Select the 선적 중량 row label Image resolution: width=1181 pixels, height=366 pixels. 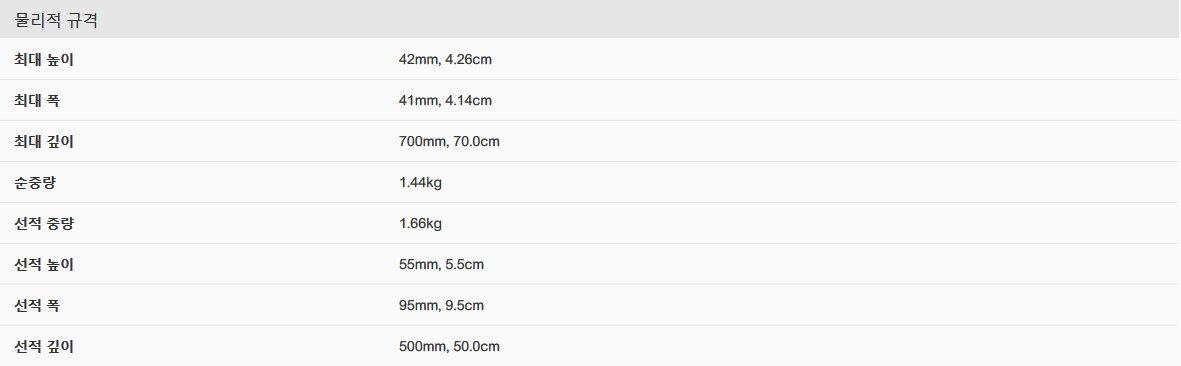click(x=44, y=223)
